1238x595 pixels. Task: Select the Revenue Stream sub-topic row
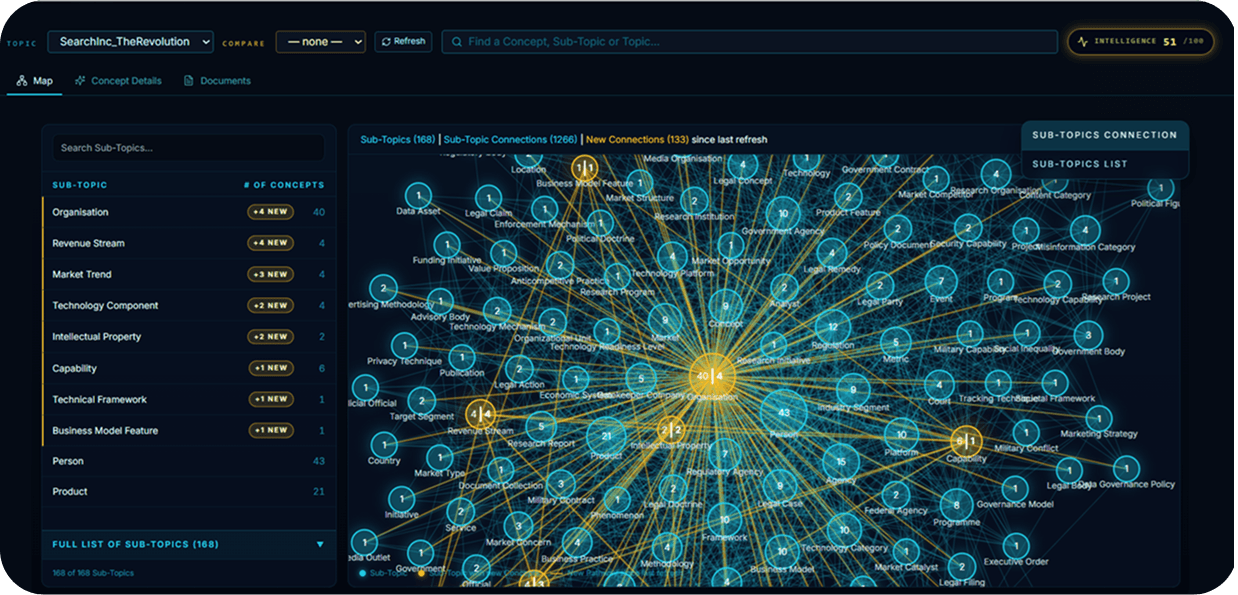point(189,243)
